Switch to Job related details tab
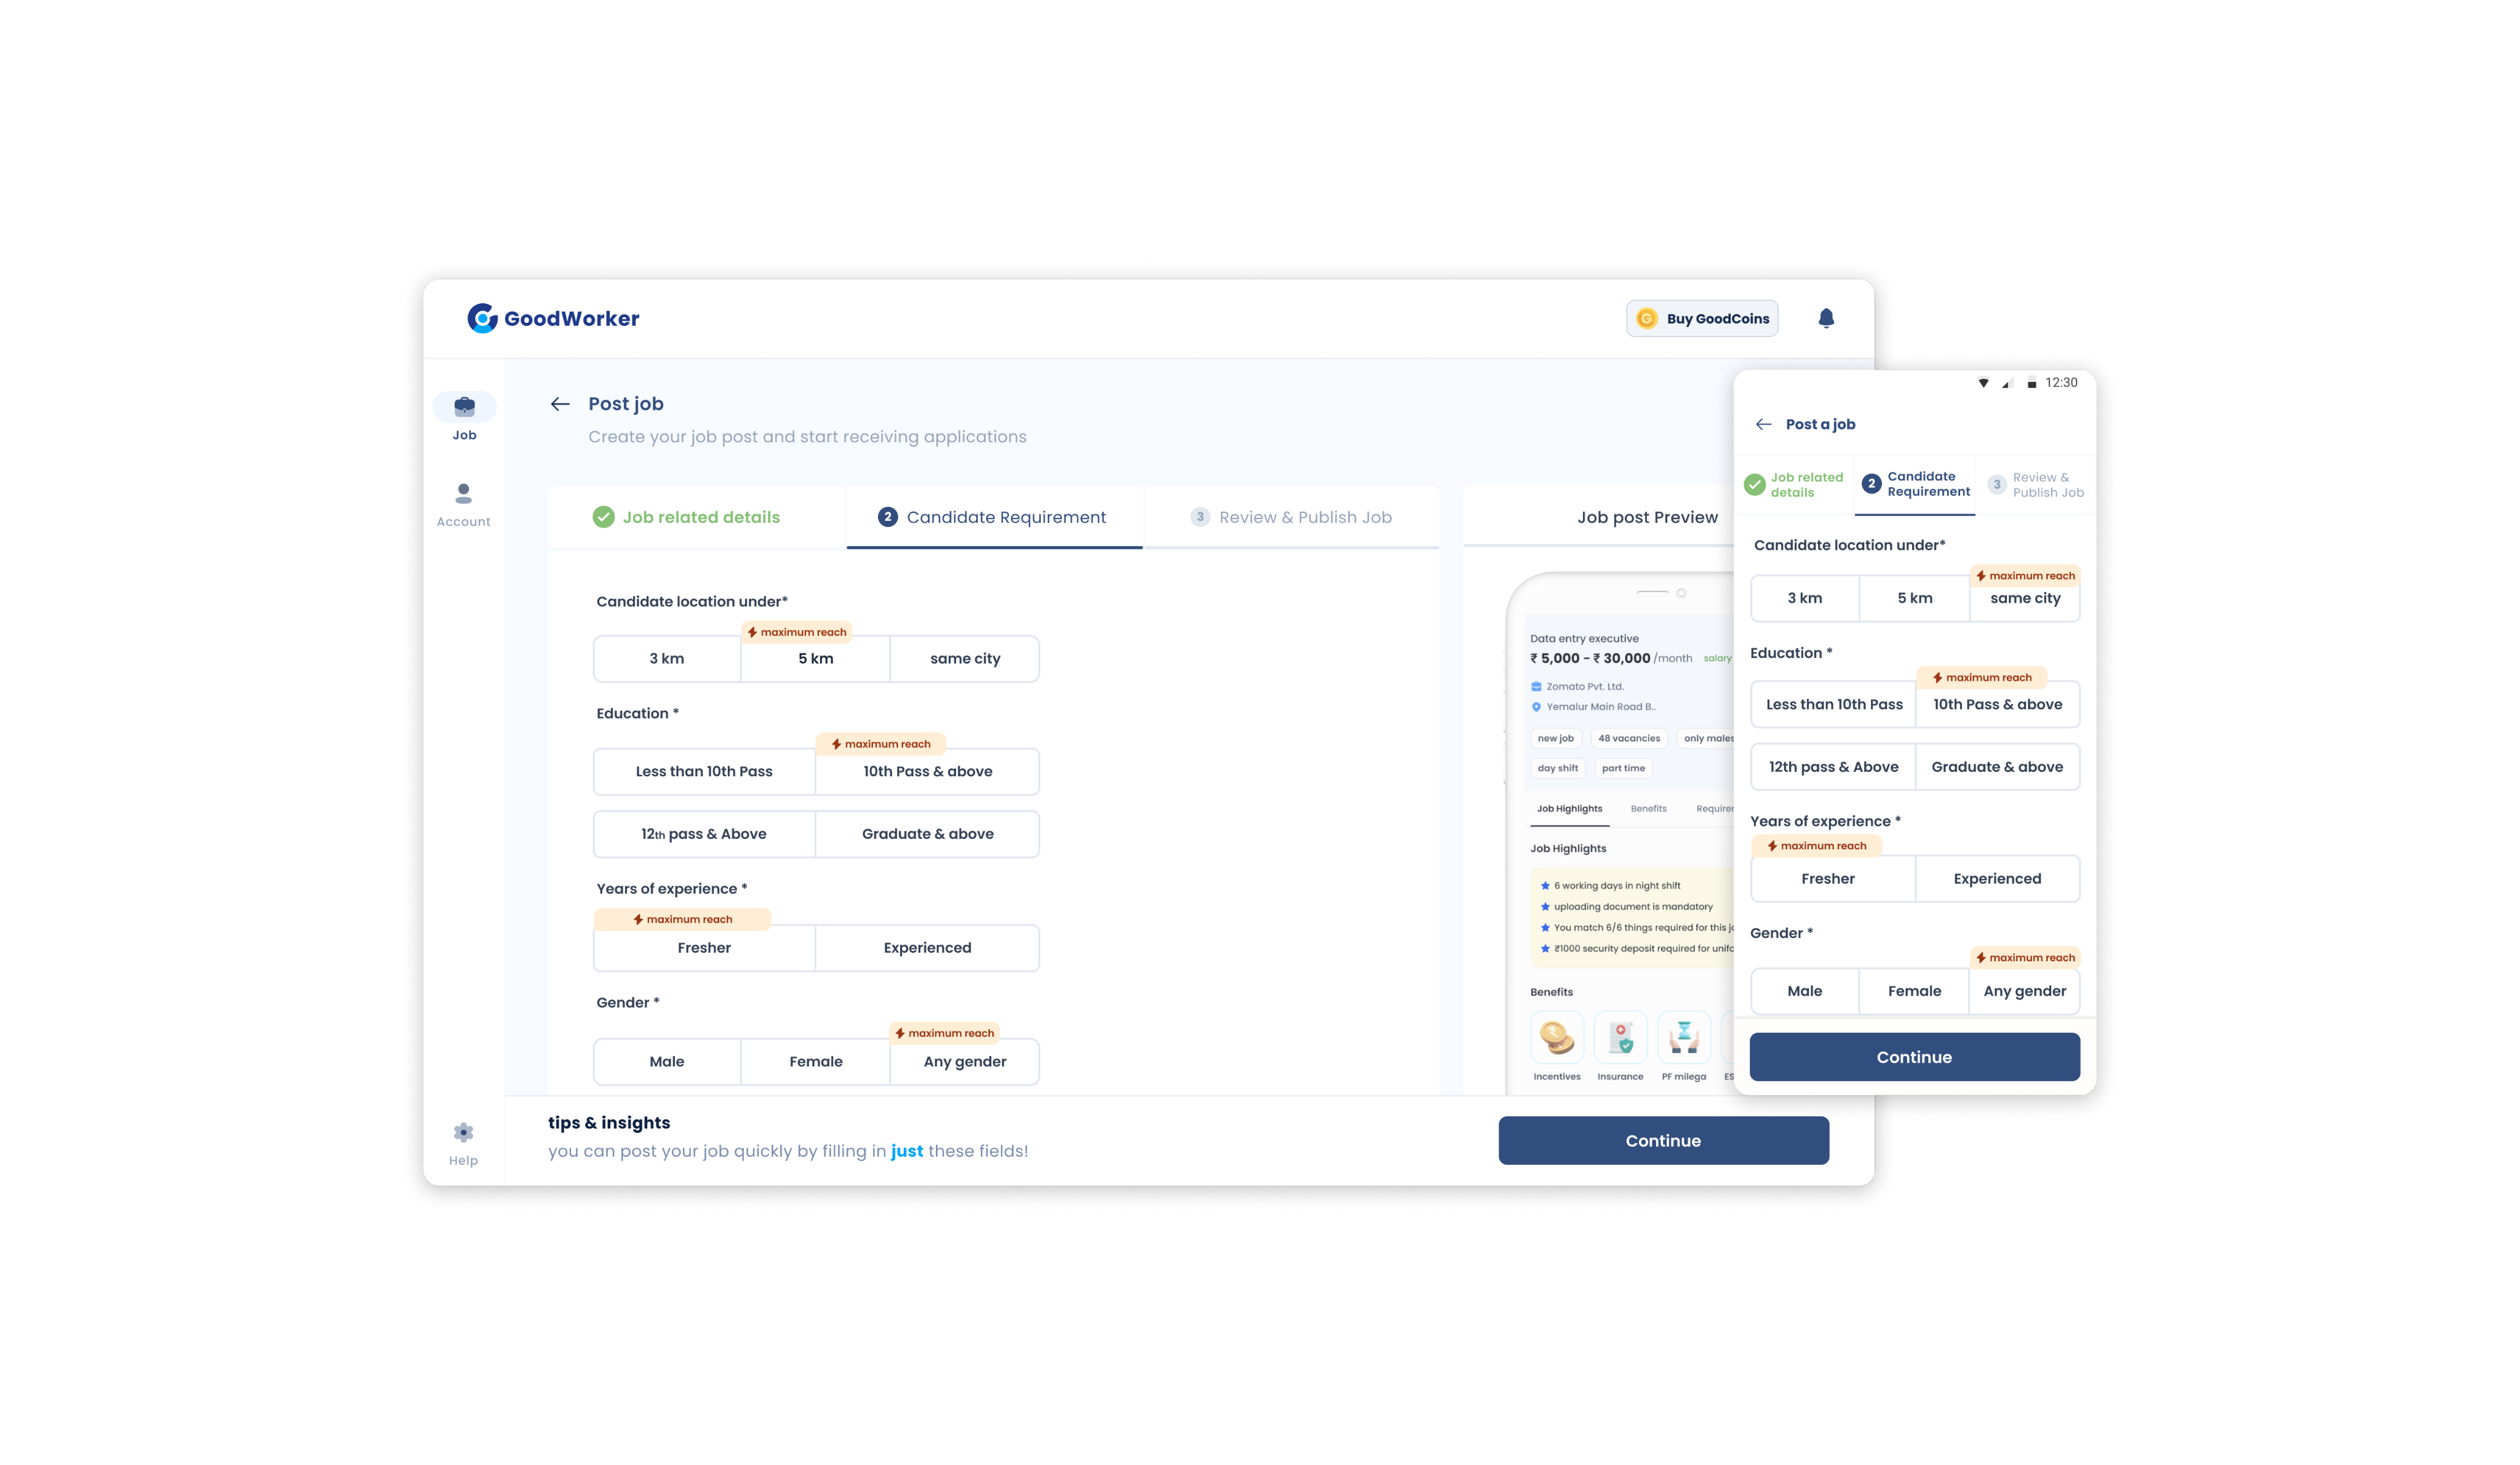The width and height of the screenshot is (2520, 1465). click(699, 517)
